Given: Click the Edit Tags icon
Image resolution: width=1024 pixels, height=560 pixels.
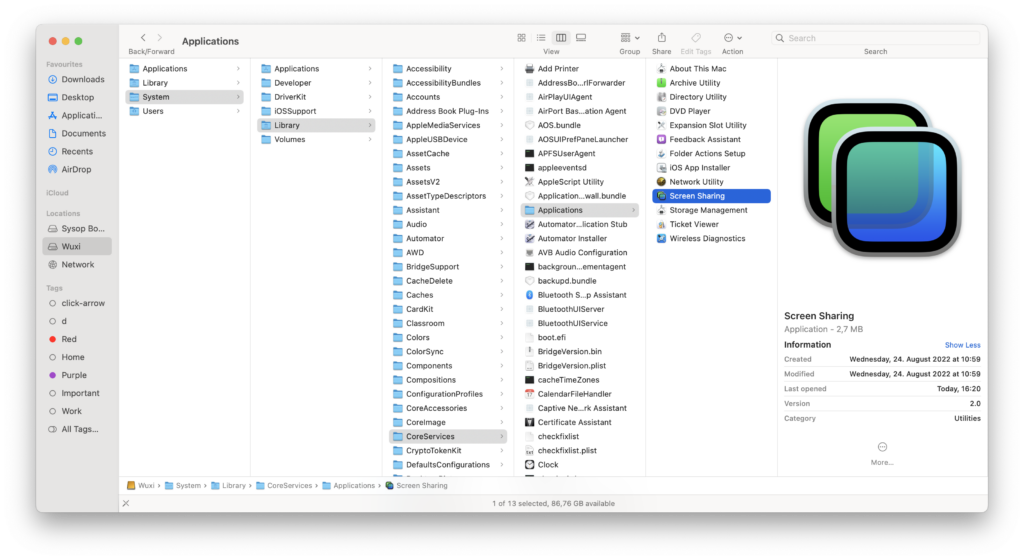Looking at the screenshot, I should 696,38.
